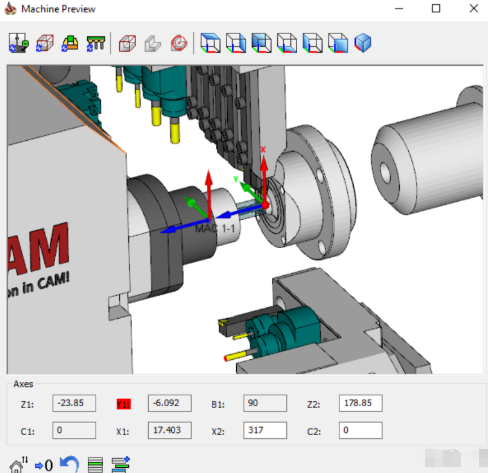Click the red circular target icon

(x=179, y=43)
